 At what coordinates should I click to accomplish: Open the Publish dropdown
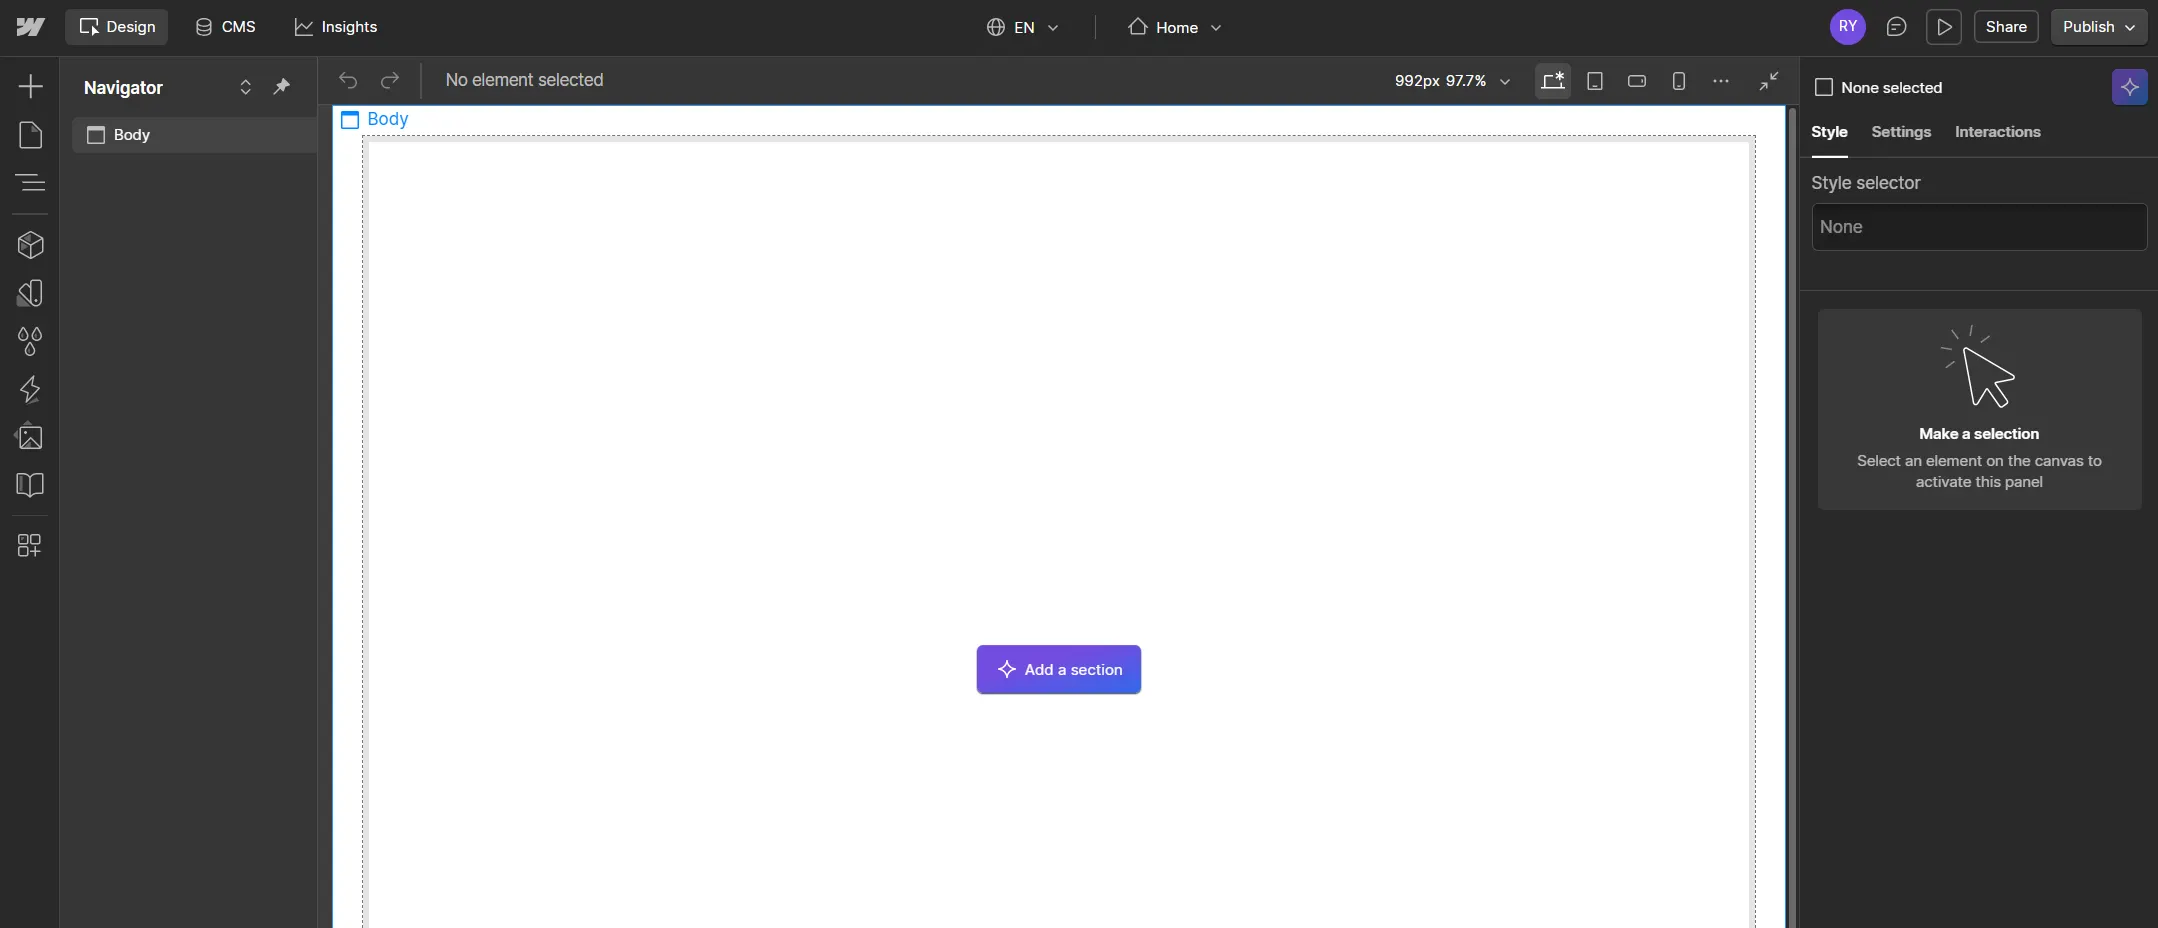click(2099, 27)
